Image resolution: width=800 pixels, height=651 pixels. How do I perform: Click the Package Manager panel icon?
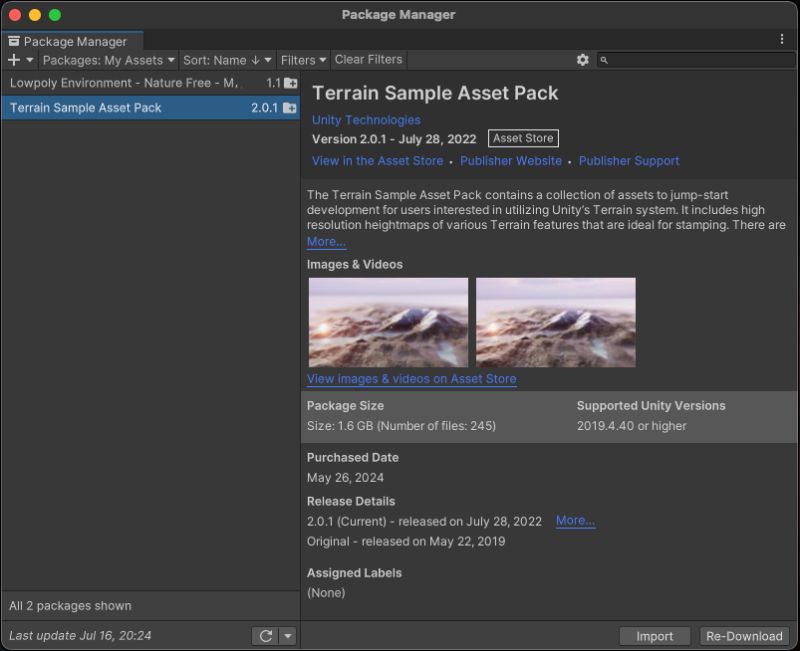pos(13,41)
